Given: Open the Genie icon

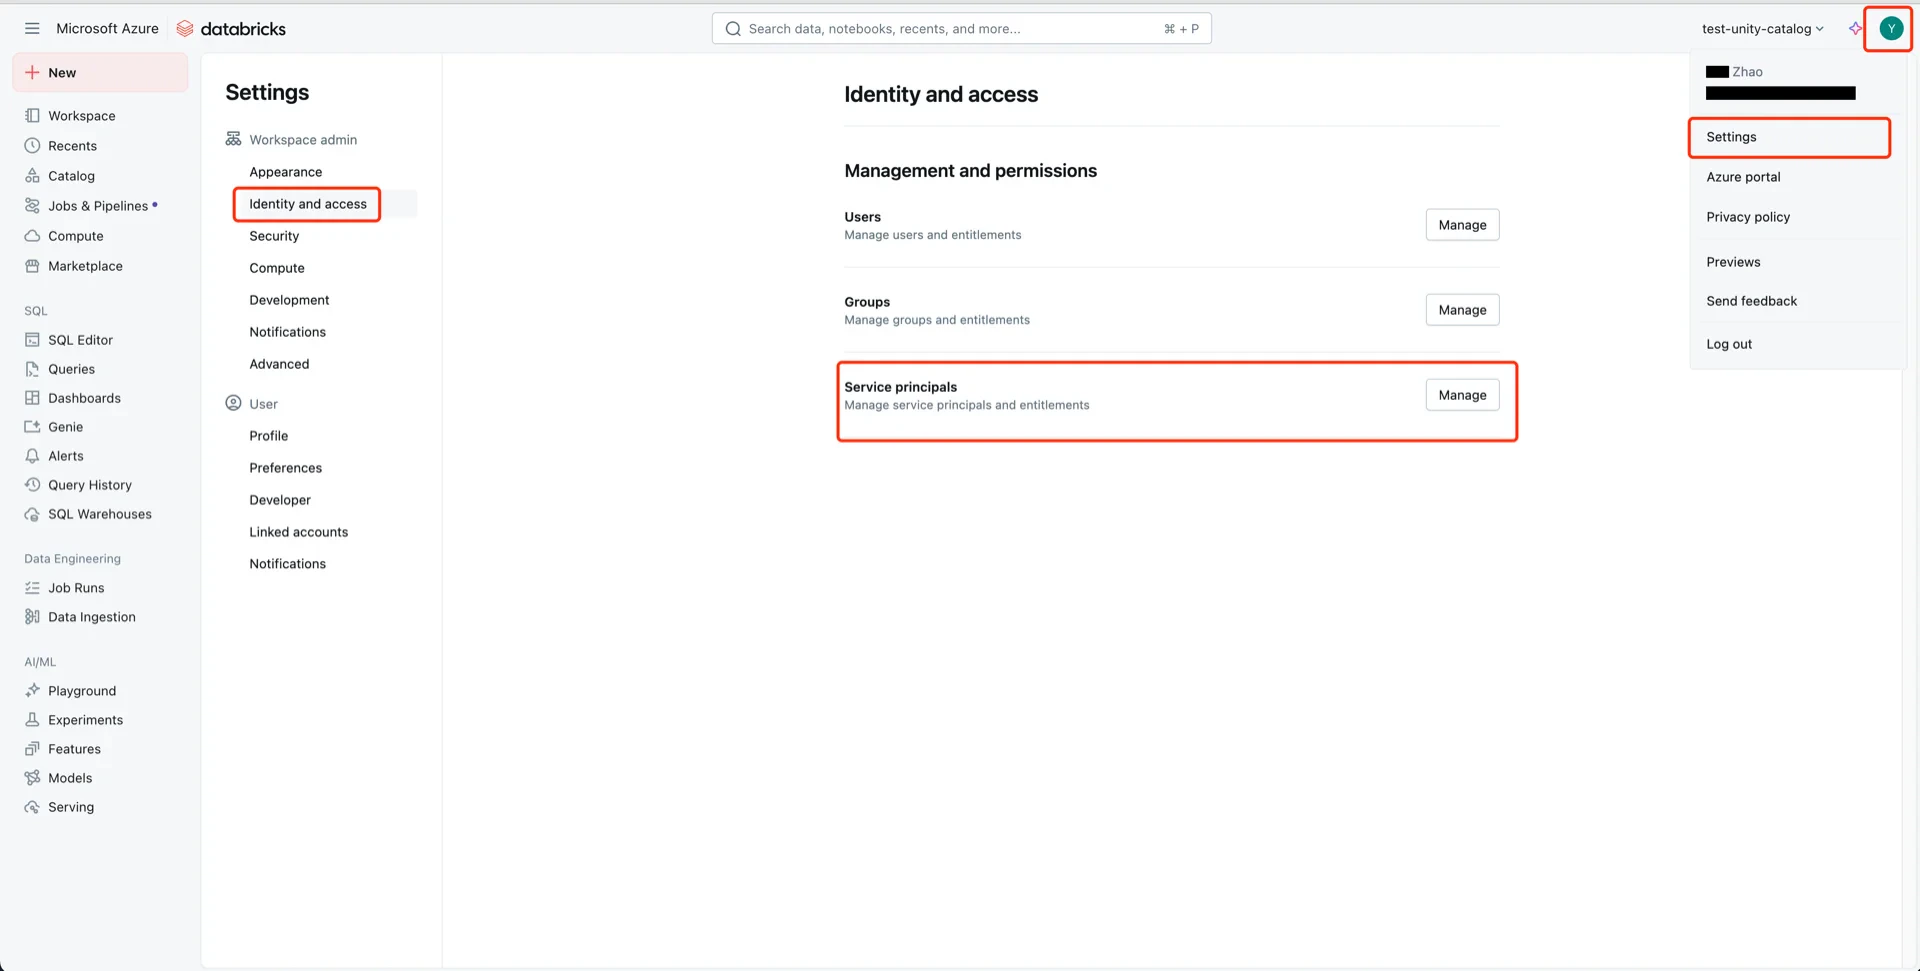Looking at the screenshot, I should coord(32,427).
